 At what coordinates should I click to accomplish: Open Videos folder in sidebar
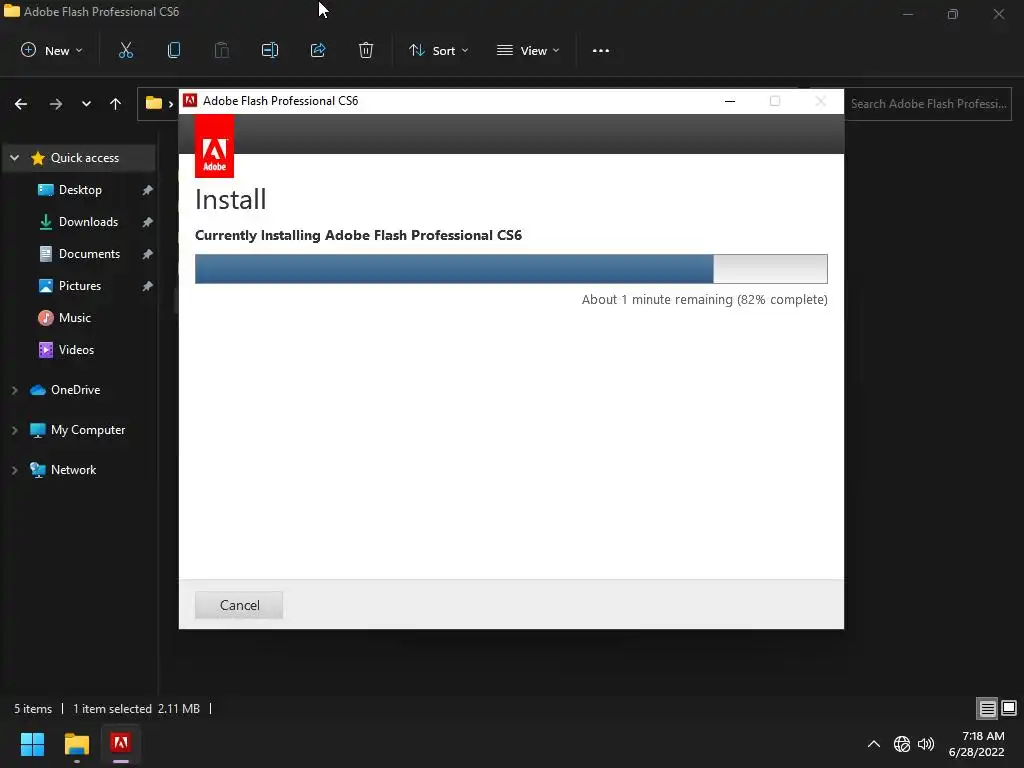pyautogui.click(x=76, y=350)
